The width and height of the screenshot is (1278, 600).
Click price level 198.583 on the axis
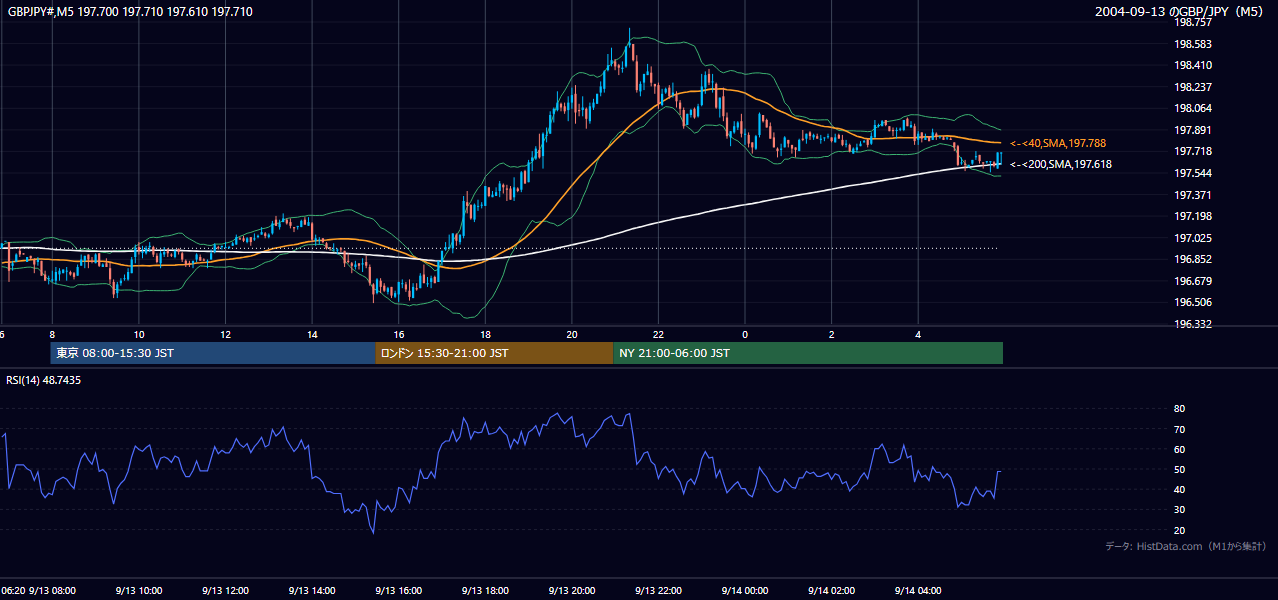click(1193, 44)
